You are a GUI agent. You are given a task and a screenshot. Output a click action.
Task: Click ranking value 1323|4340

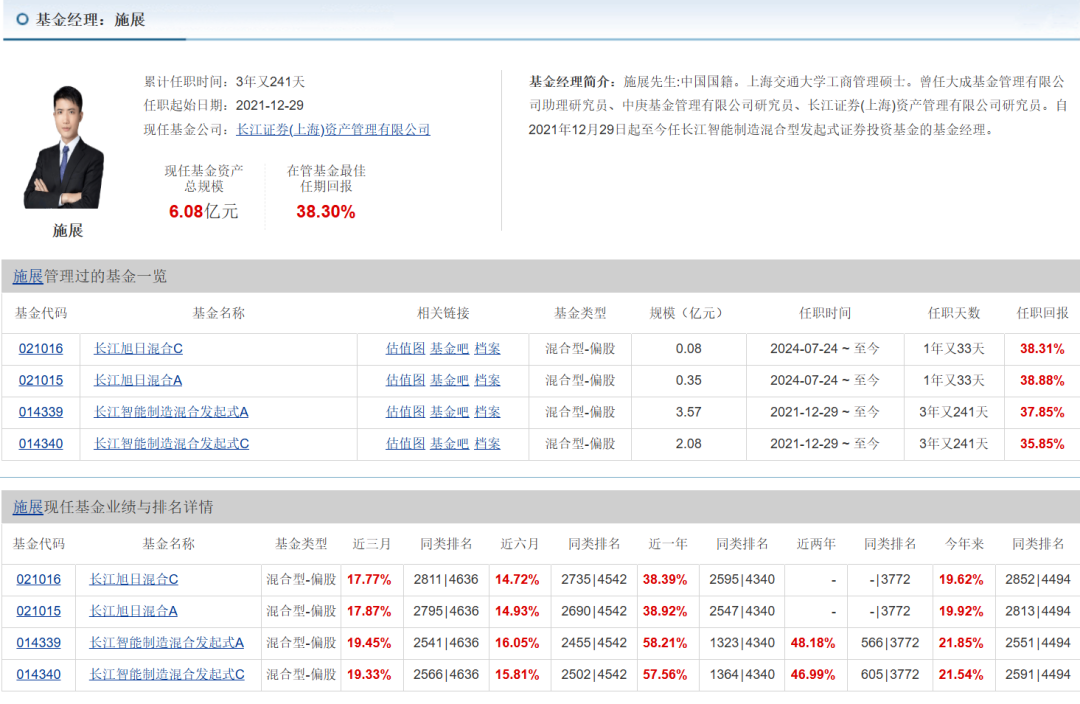tap(742, 643)
